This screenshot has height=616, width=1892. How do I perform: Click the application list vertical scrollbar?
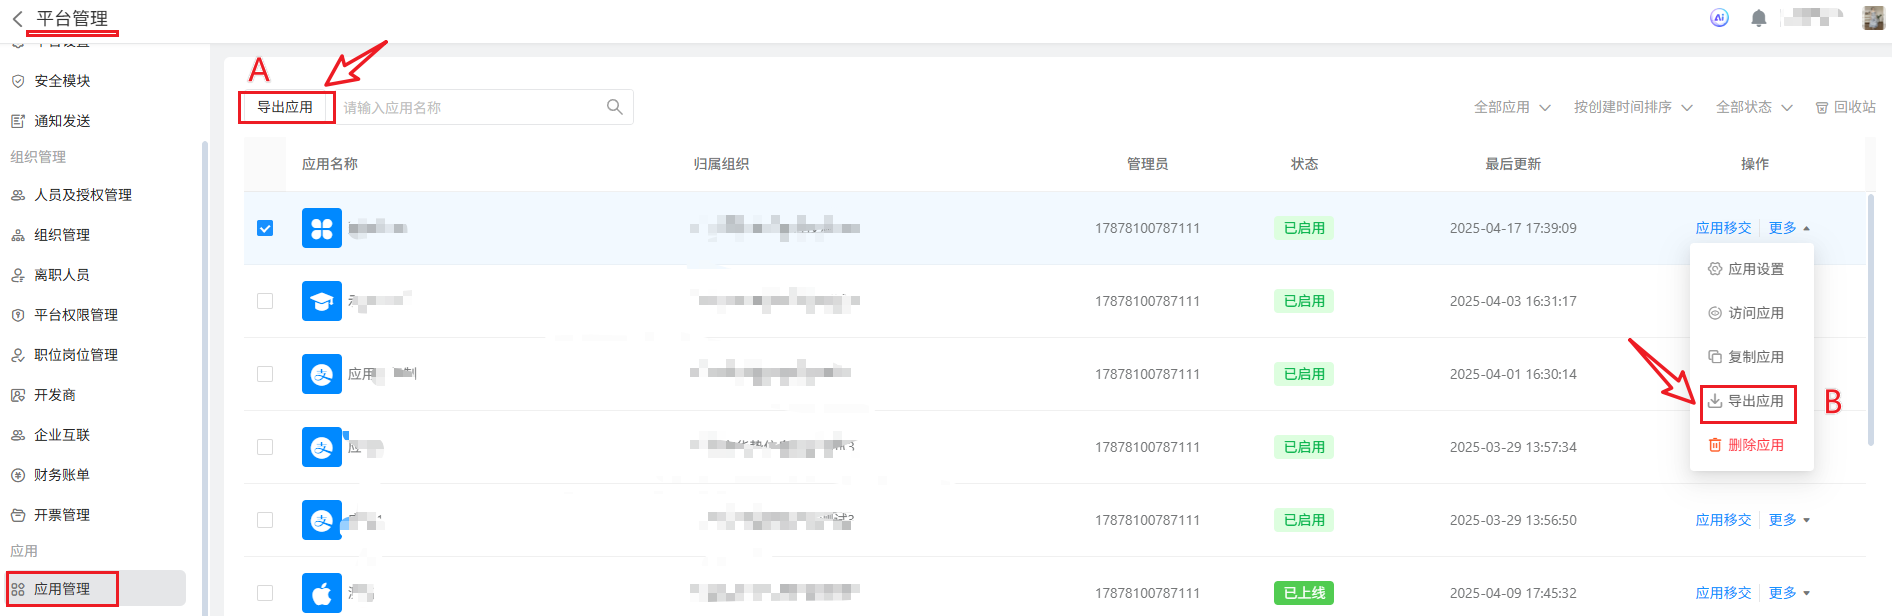tap(1871, 320)
